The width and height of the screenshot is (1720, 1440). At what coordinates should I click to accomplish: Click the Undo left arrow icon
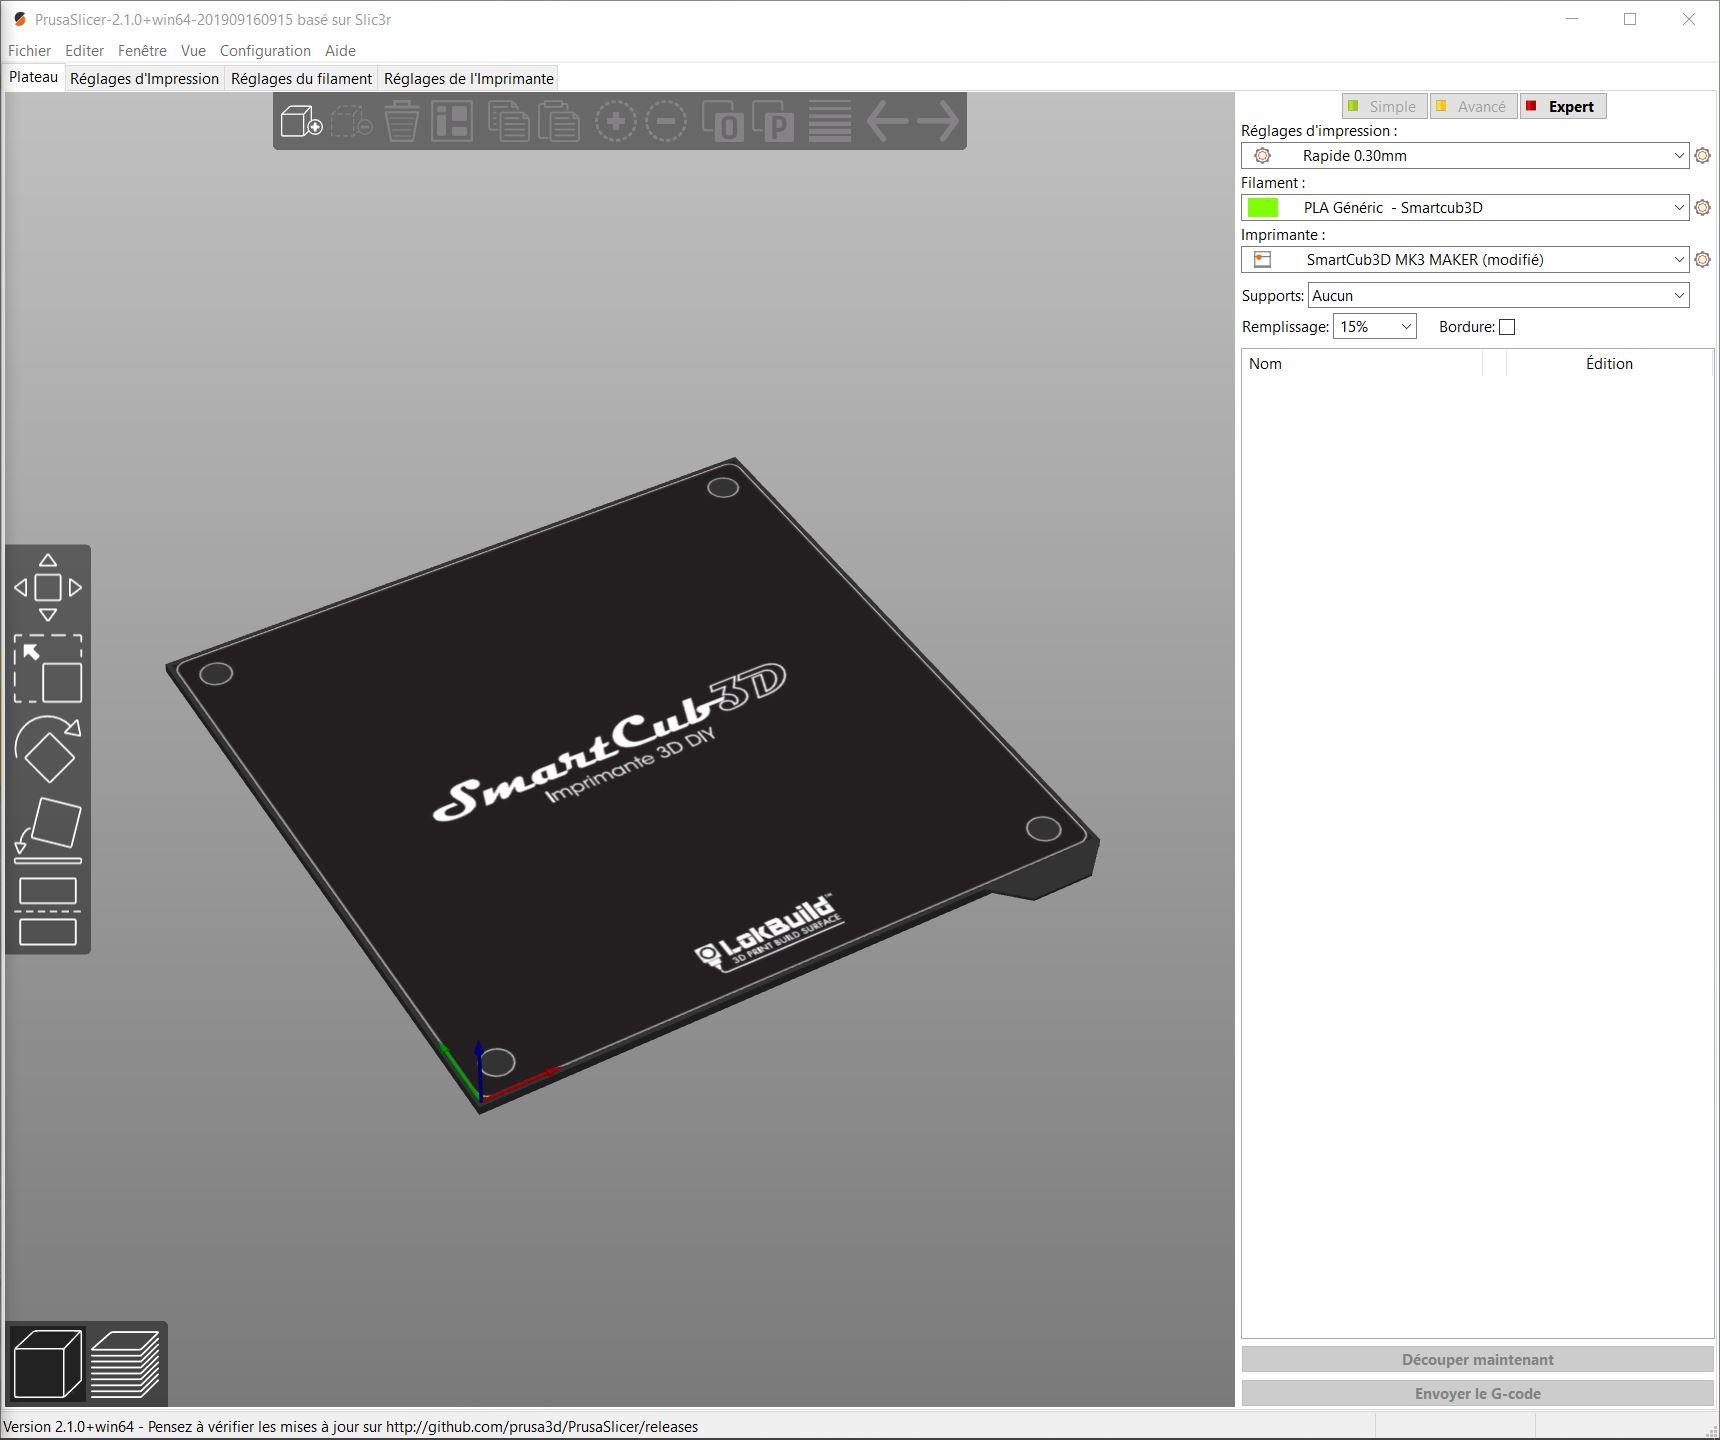click(887, 122)
